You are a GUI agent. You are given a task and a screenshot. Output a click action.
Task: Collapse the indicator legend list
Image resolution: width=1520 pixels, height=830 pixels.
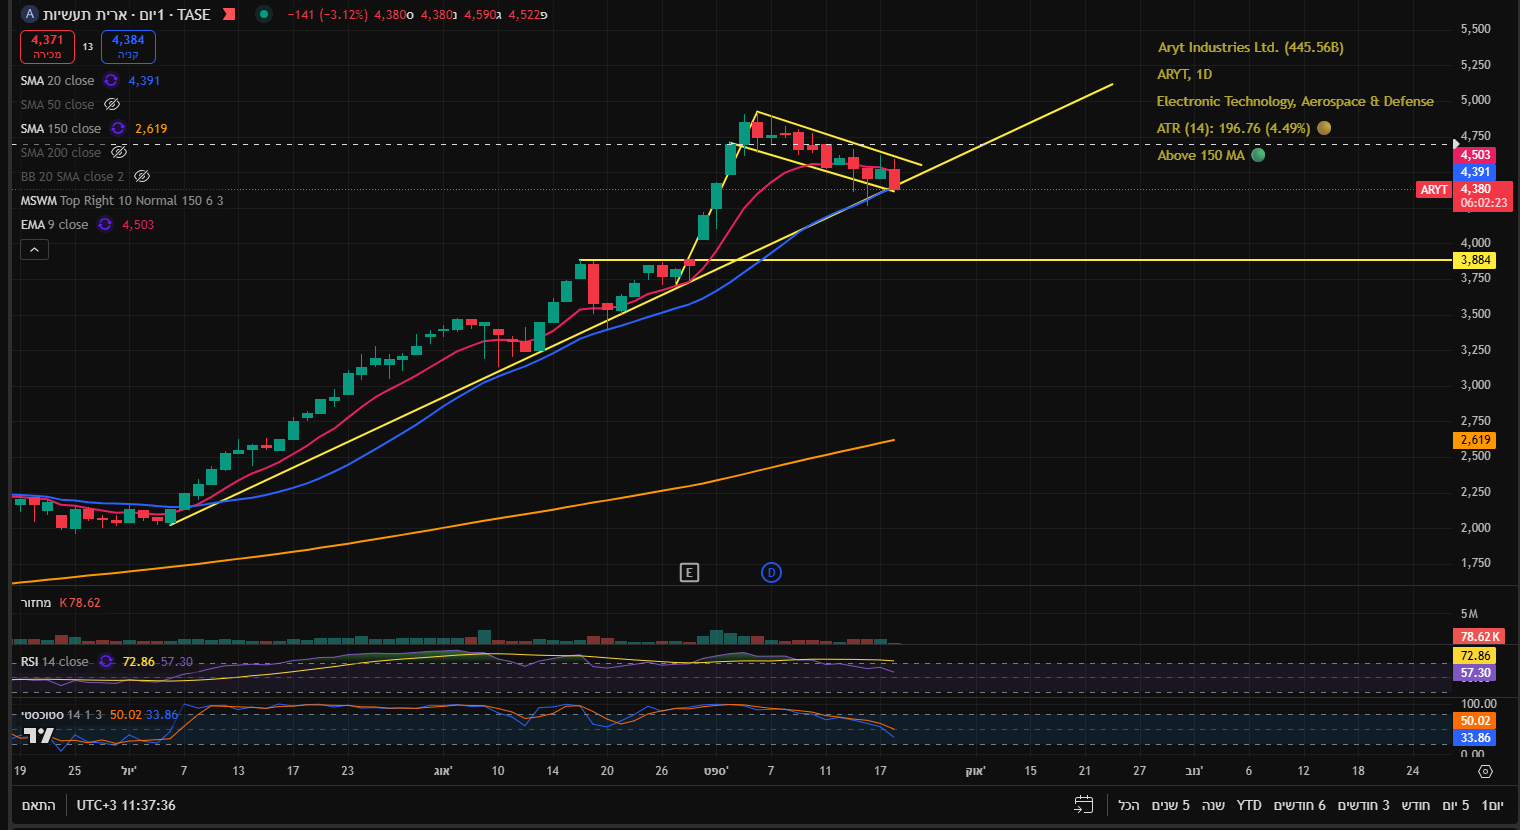[34, 249]
